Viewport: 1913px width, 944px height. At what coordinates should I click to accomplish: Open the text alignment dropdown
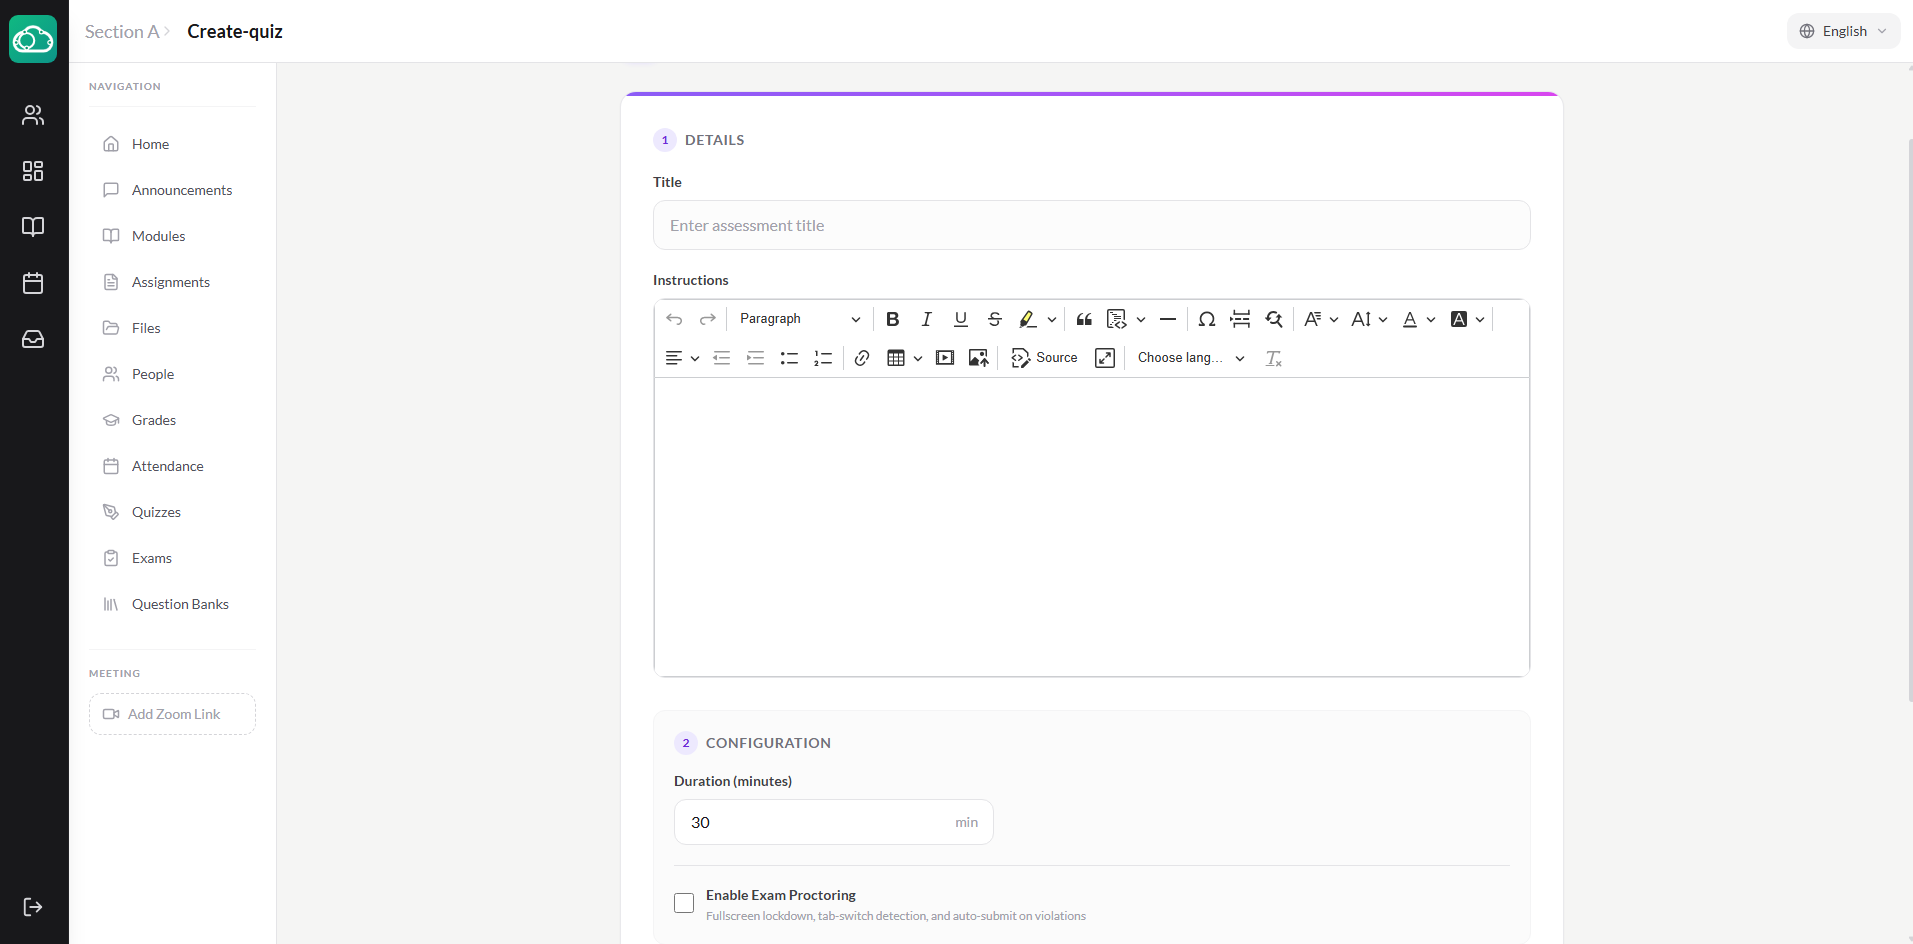pos(682,358)
